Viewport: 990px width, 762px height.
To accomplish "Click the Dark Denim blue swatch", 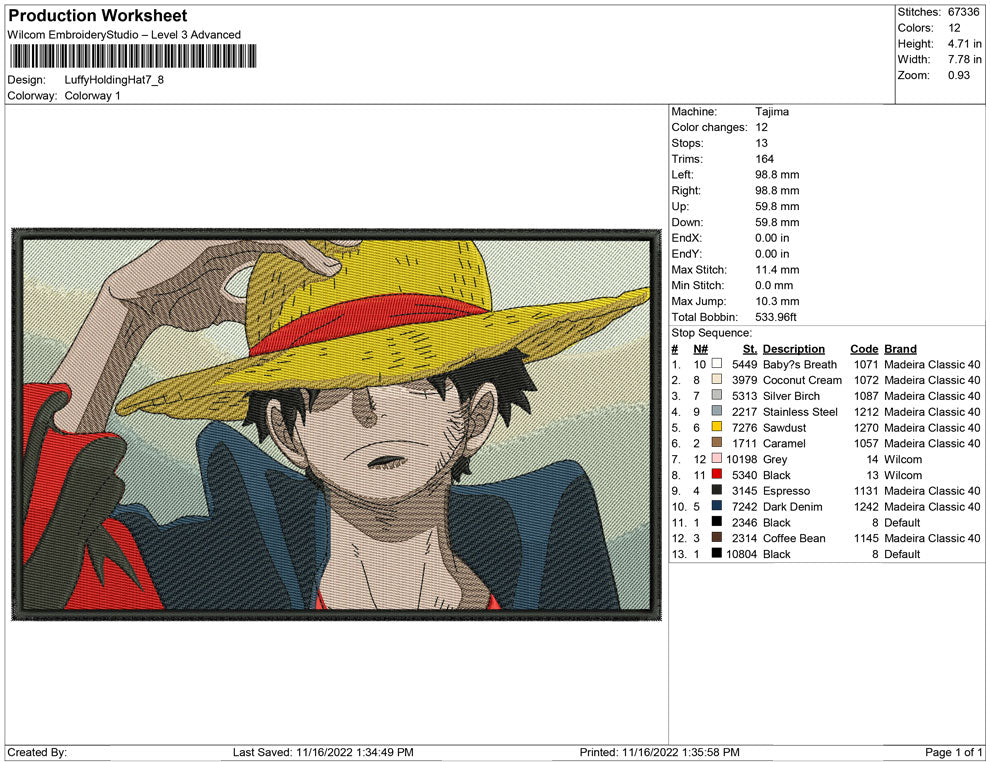I will click(x=717, y=506).
